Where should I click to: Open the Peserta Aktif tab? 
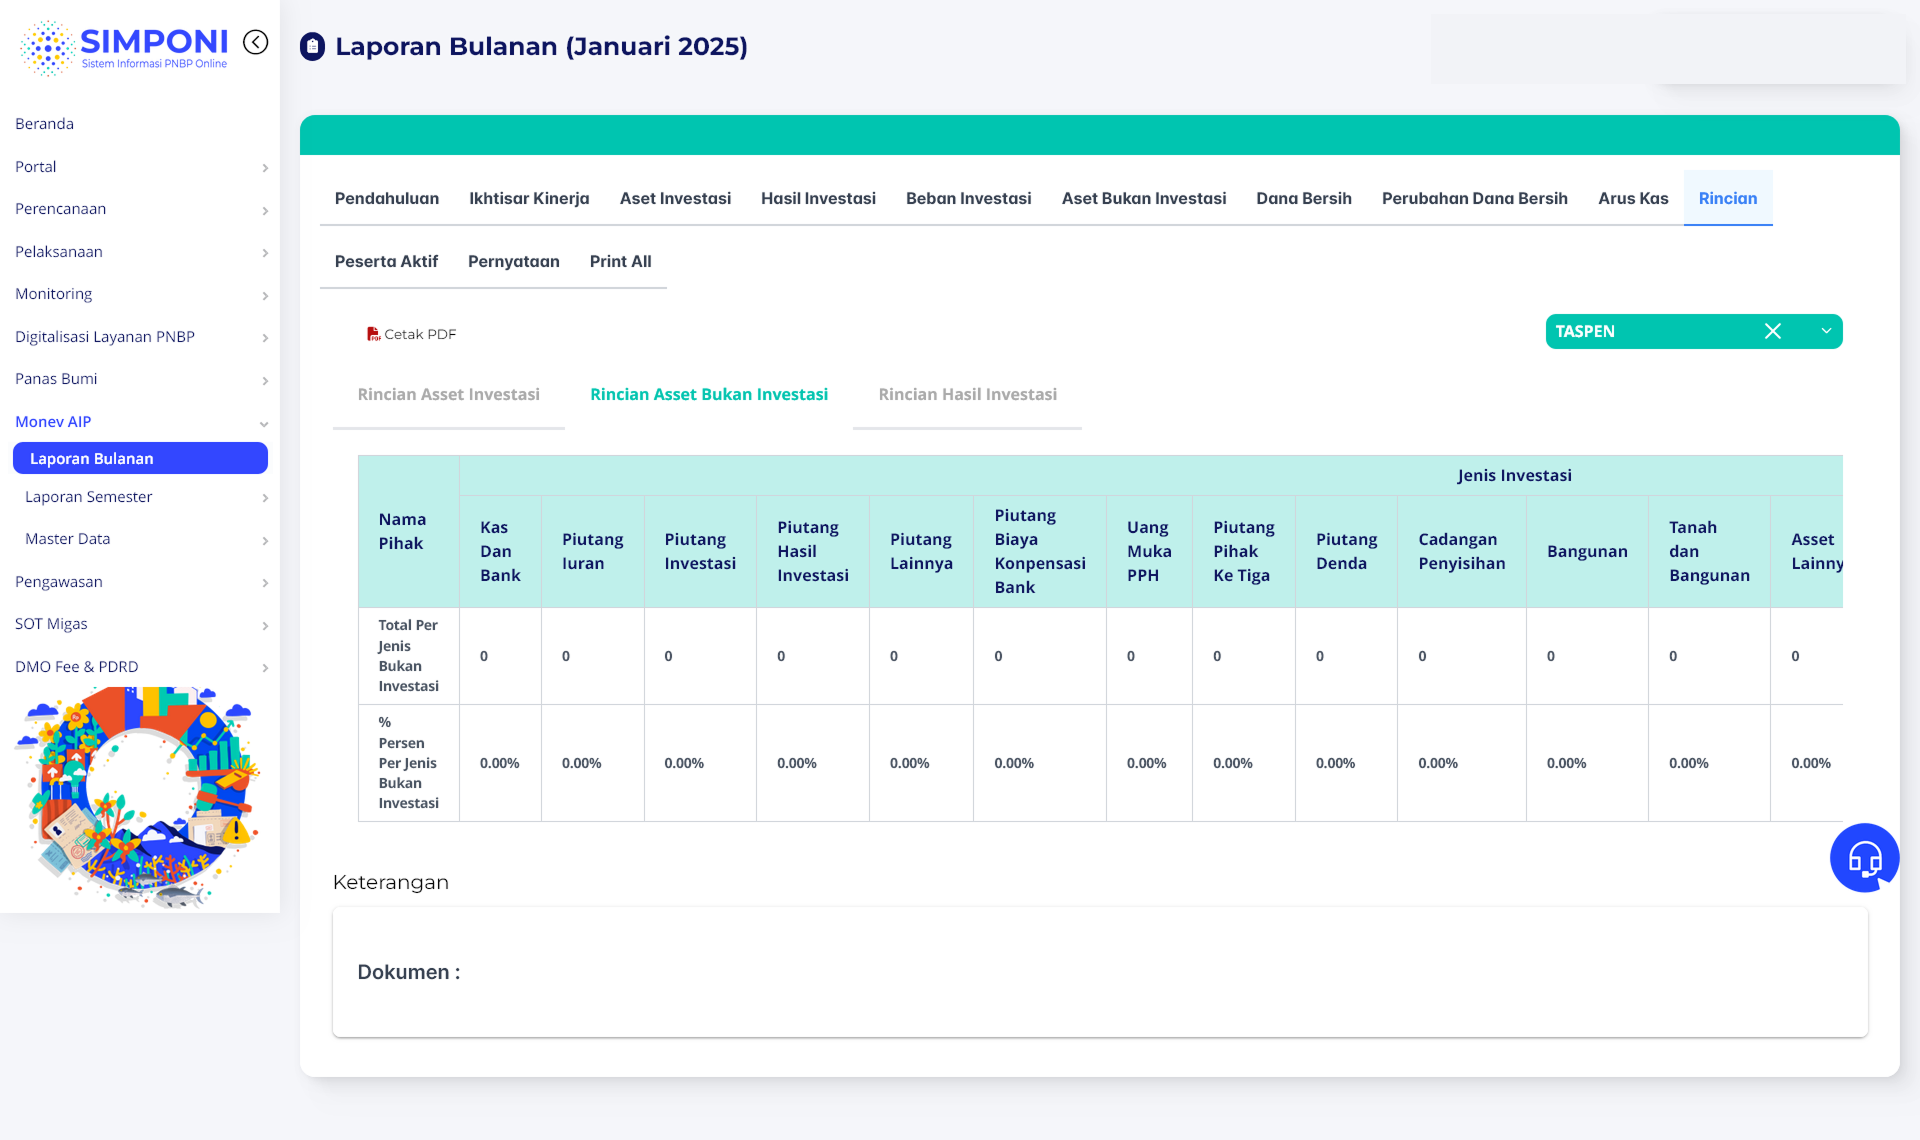[x=386, y=261]
